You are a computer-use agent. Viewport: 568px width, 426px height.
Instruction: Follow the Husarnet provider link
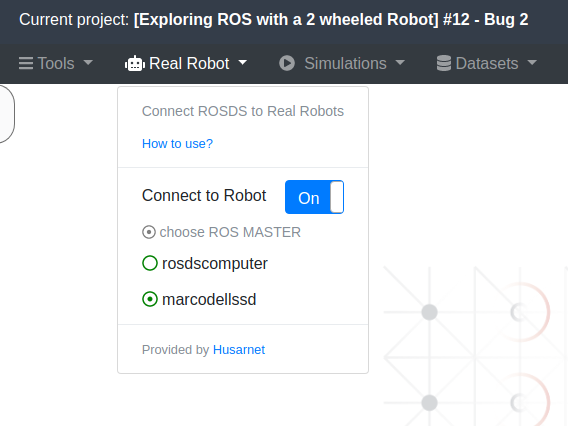tap(239, 350)
